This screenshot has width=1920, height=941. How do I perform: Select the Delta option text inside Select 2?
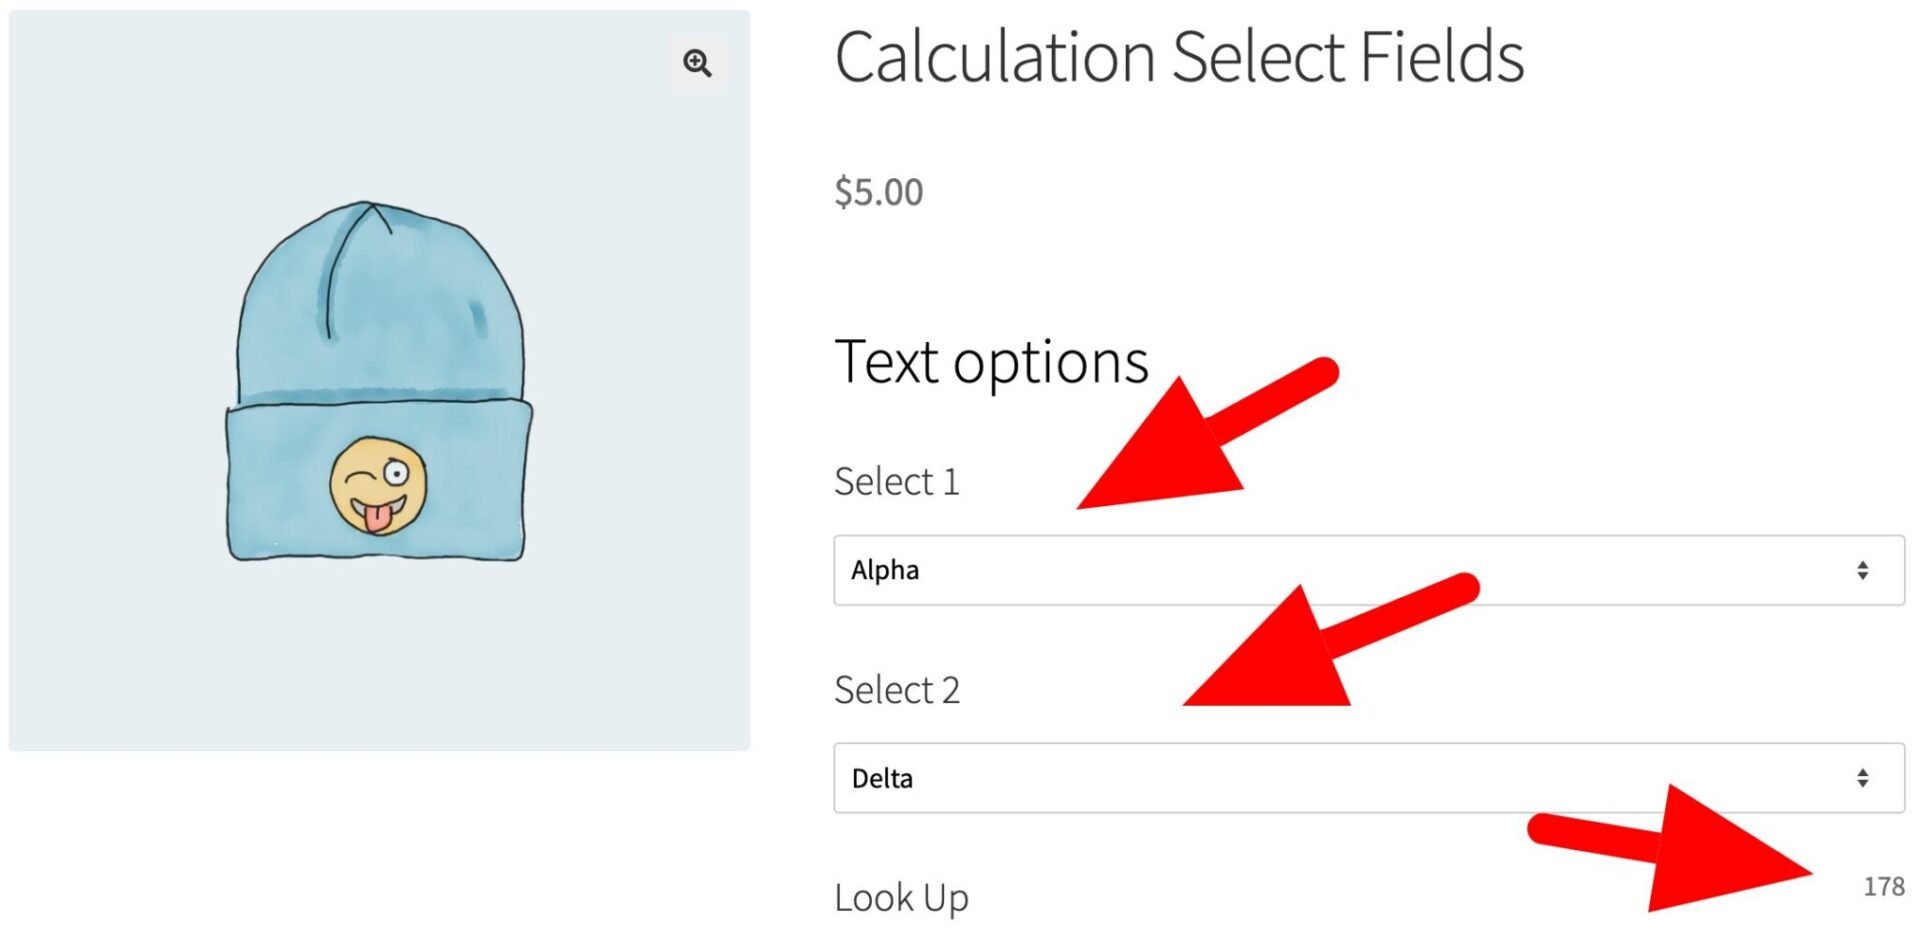tap(884, 778)
